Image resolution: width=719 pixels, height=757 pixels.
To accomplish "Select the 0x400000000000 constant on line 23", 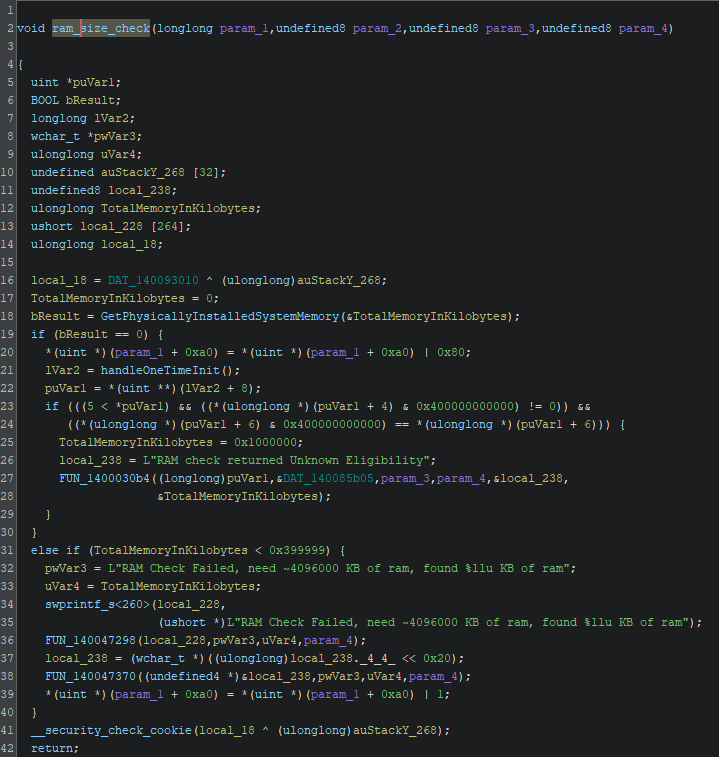I will (467, 407).
